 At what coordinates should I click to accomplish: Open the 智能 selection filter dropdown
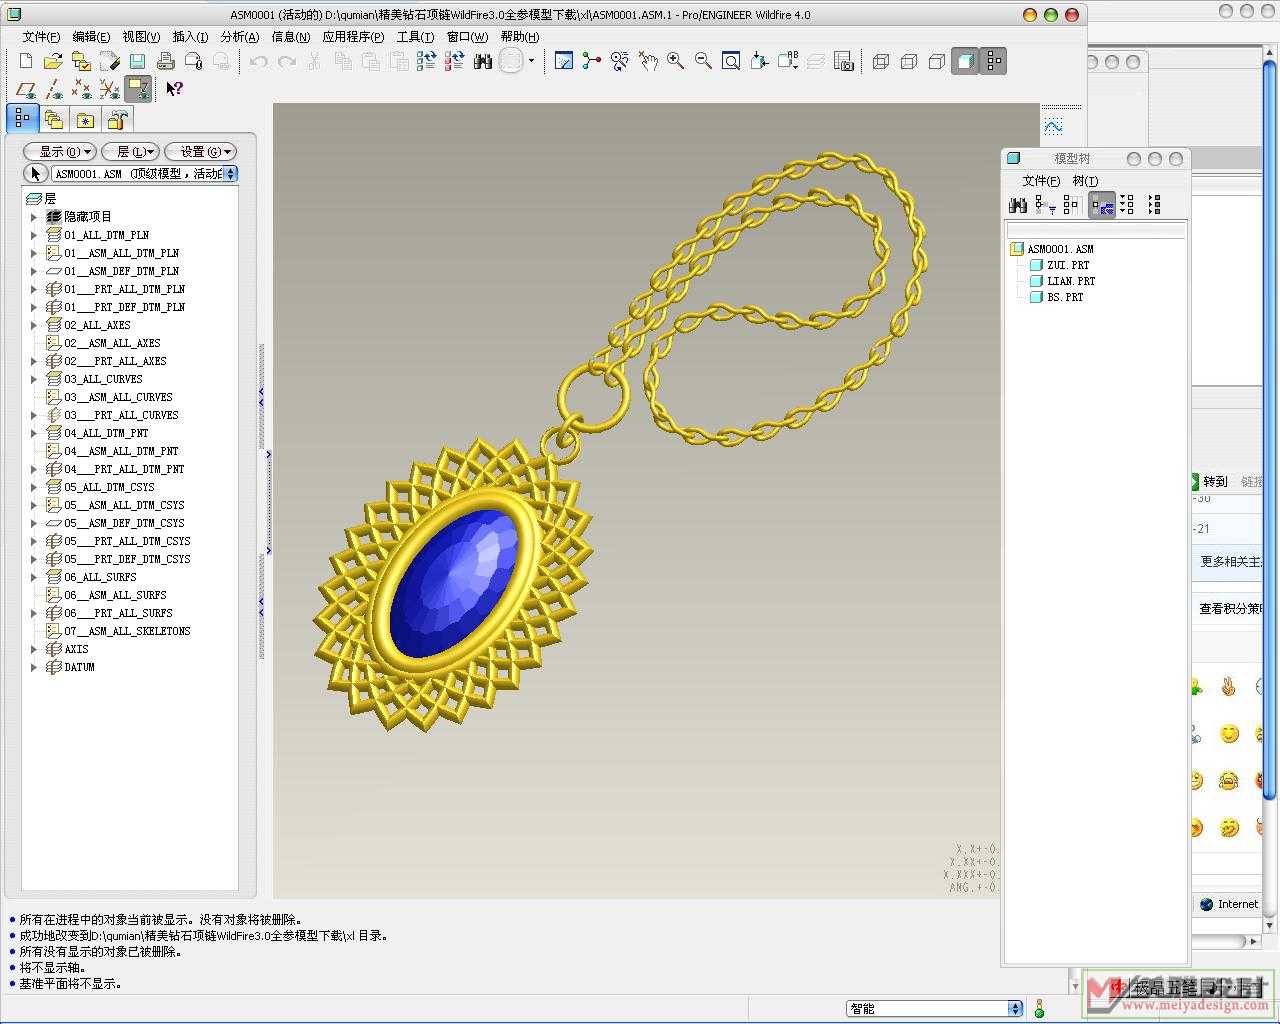(x=1015, y=1009)
